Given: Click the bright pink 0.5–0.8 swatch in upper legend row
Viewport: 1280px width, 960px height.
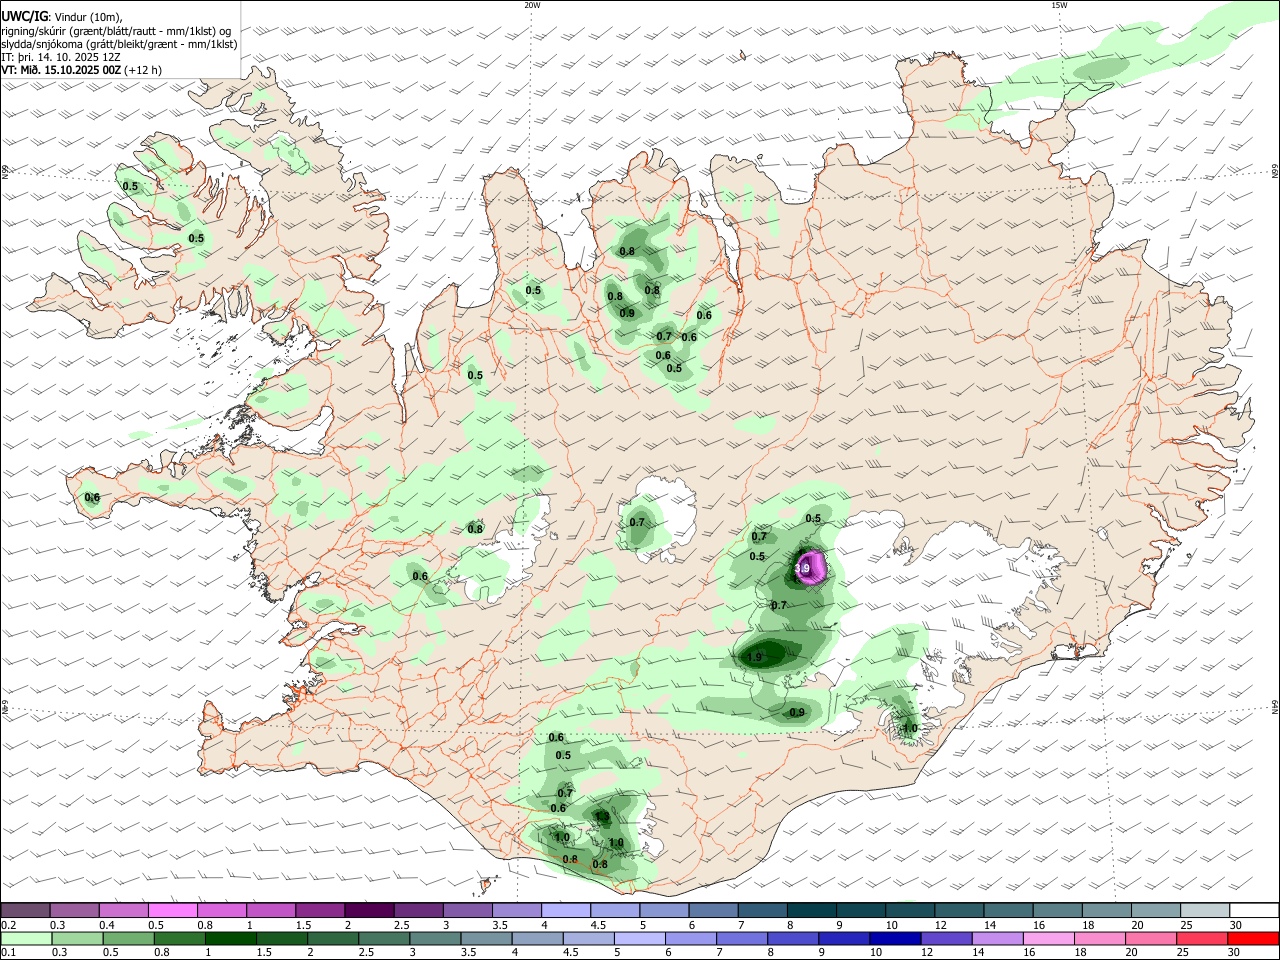Looking at the screenshot, I should click(x=172, y=911).
